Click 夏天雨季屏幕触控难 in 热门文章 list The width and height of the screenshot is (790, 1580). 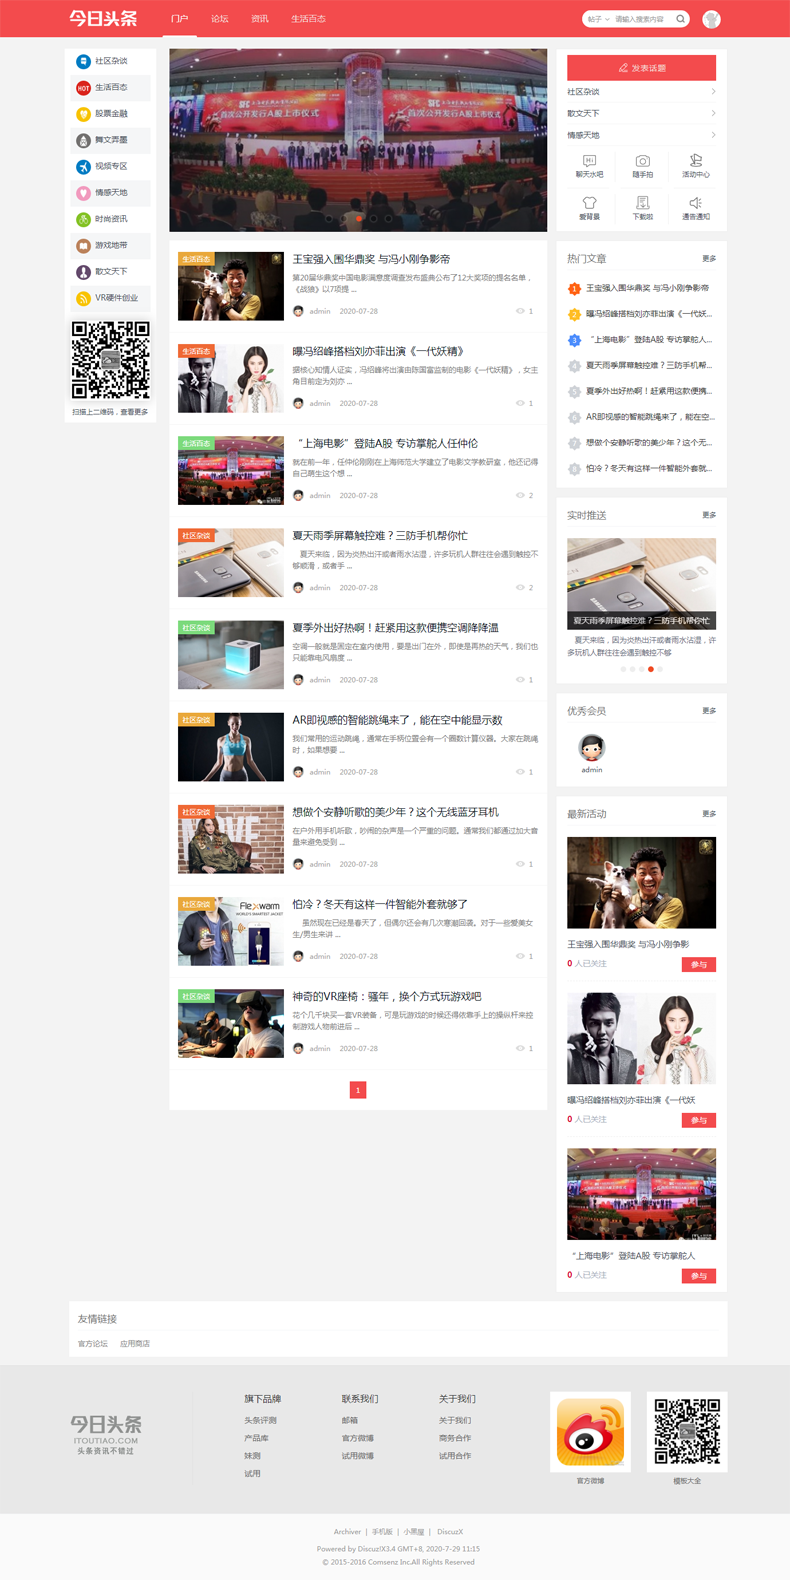[x=649, y=366]
